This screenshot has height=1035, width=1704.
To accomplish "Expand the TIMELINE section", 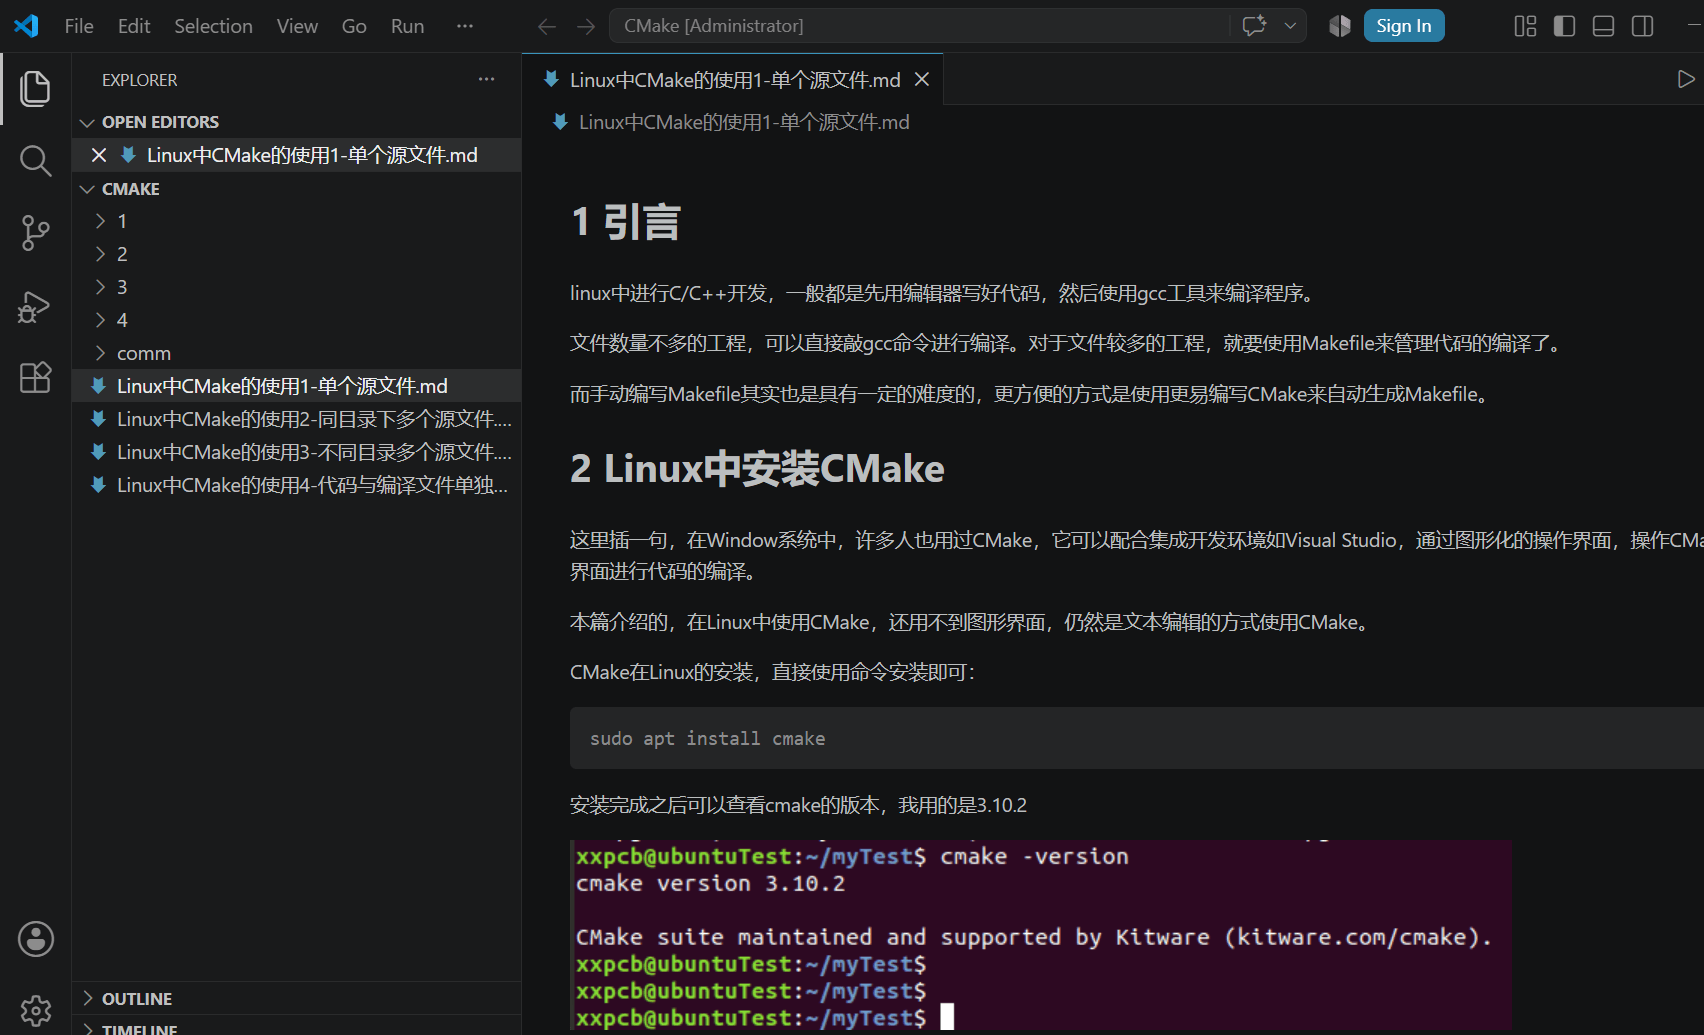I will pos(87,1028).
